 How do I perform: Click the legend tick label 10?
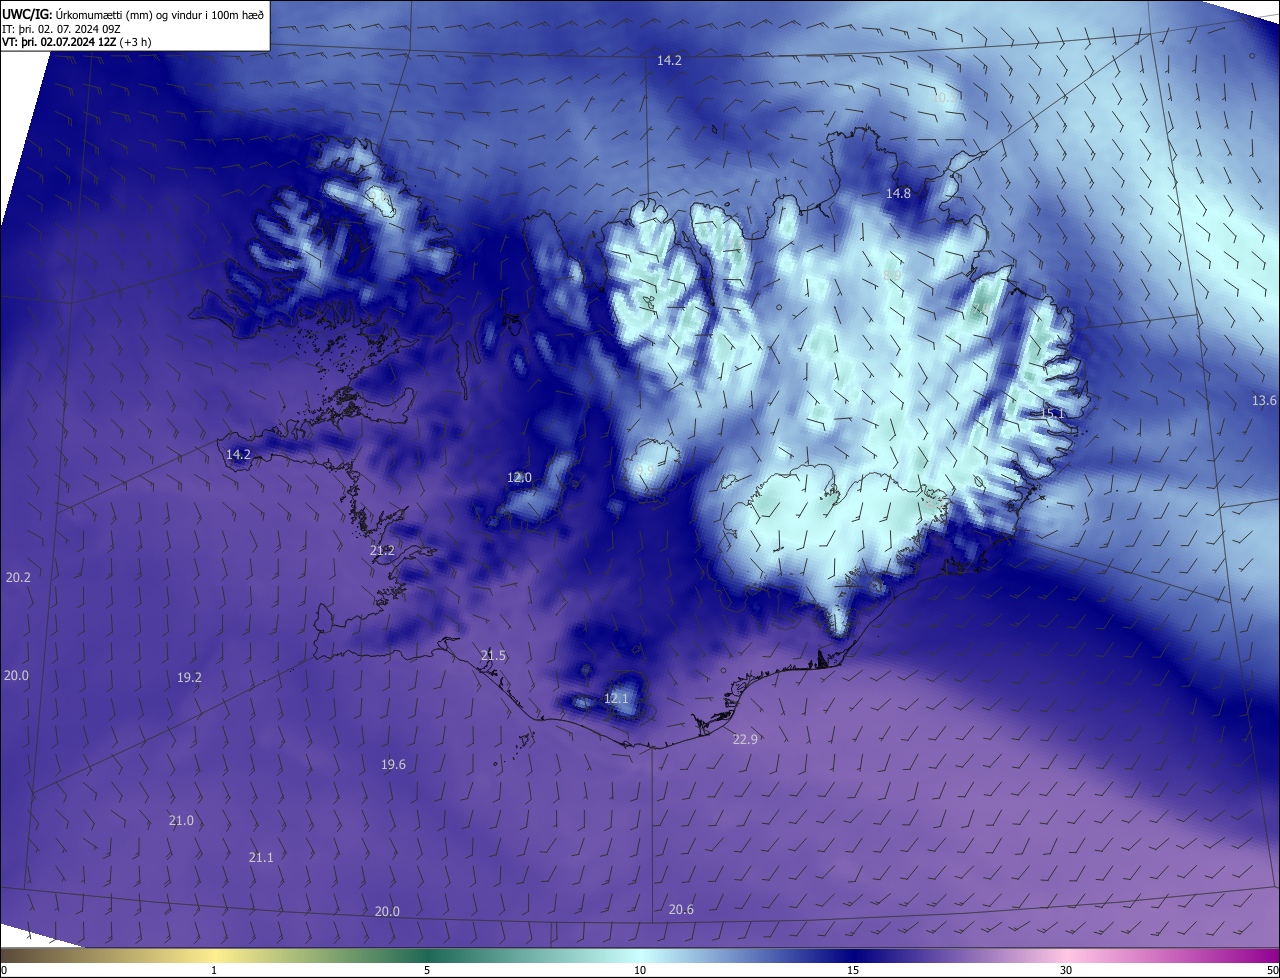(640, 971)
